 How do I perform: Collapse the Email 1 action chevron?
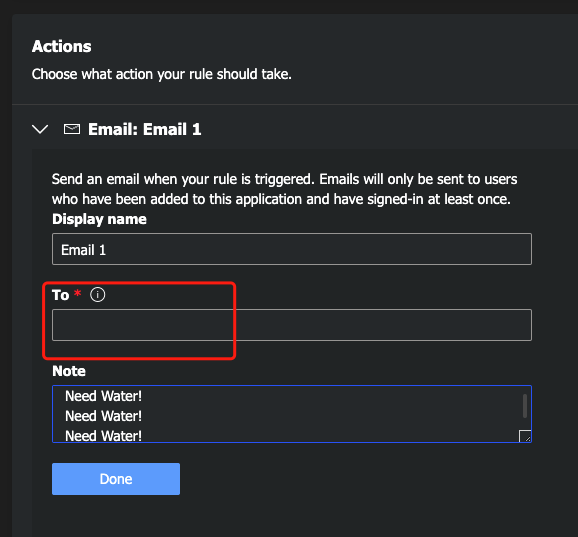pyautogui.click(x=40, y=129)
